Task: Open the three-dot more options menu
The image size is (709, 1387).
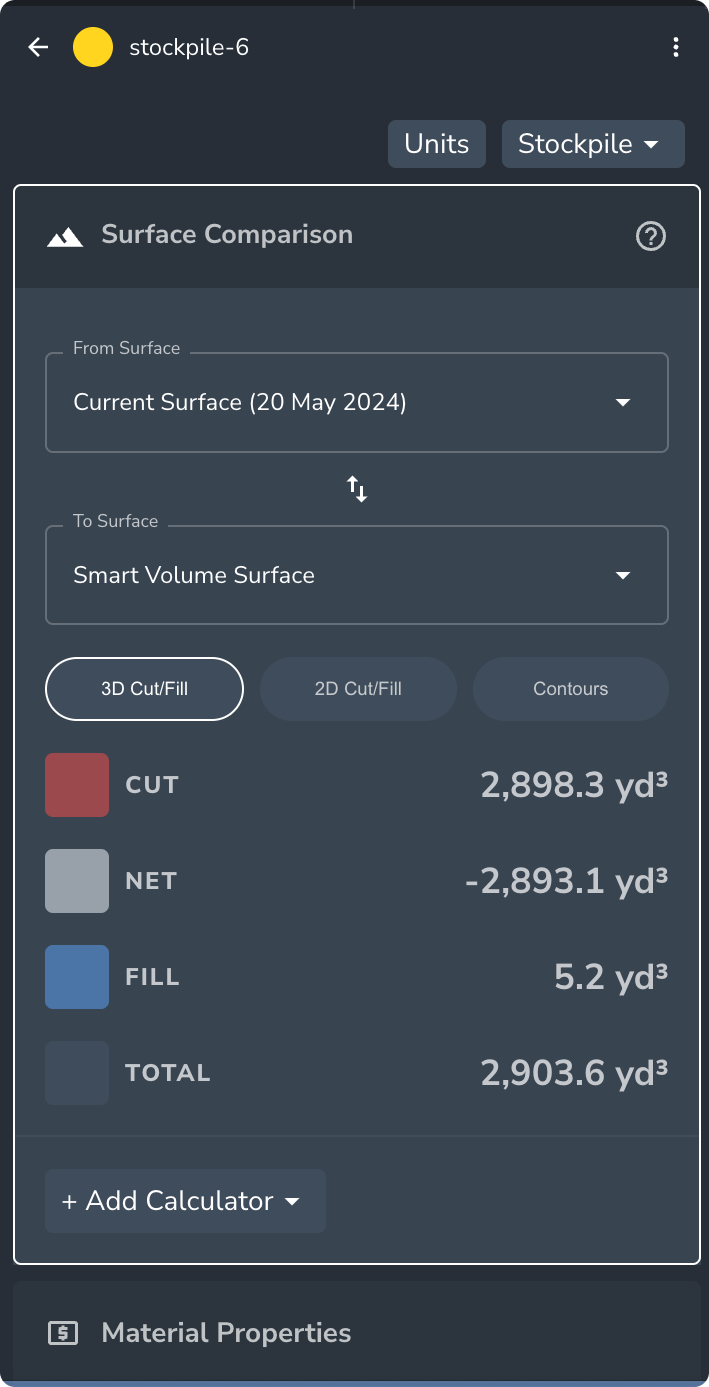Action: 676,47
